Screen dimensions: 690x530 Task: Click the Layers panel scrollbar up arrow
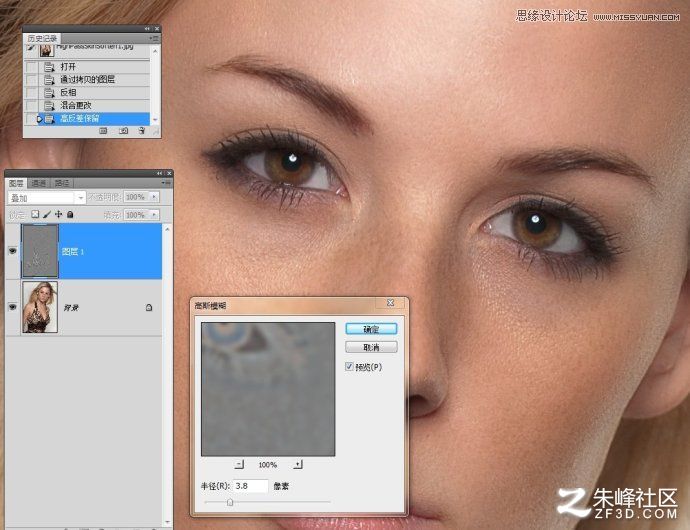(167, 228)
